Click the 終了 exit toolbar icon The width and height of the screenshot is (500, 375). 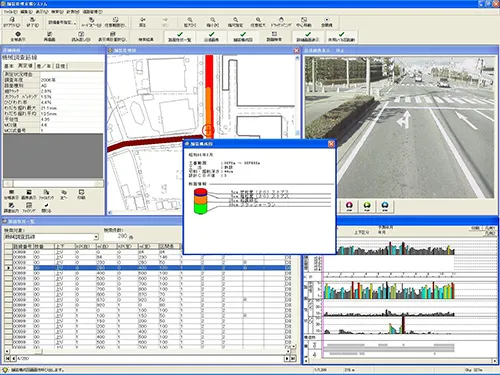[32, 22]
